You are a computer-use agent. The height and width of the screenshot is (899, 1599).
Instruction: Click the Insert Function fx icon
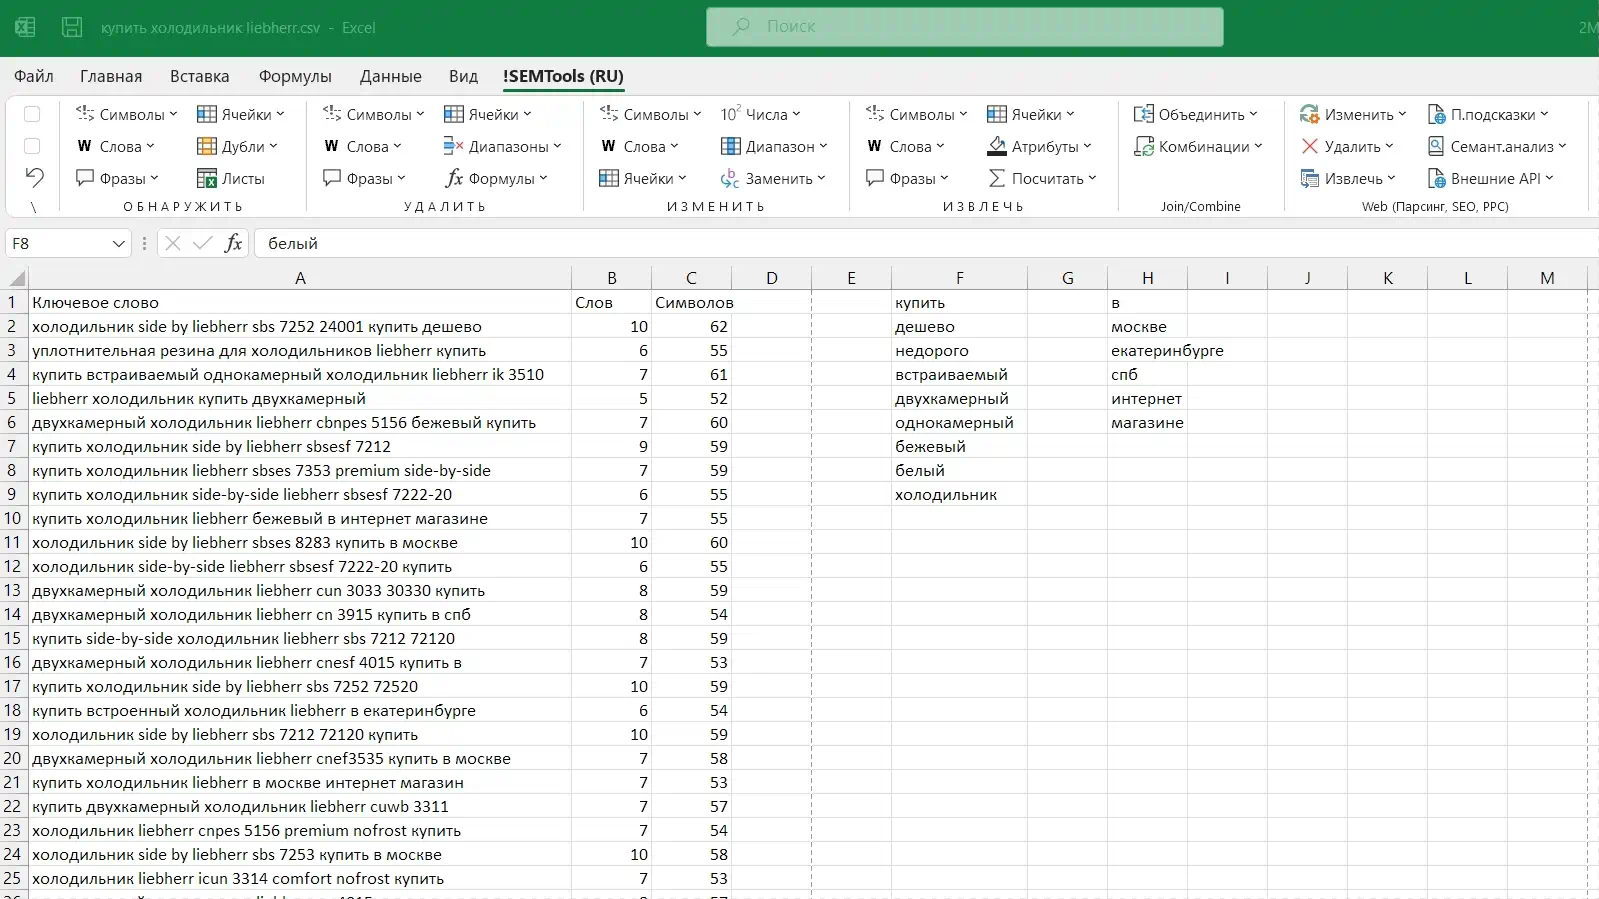tap(233, 243)
